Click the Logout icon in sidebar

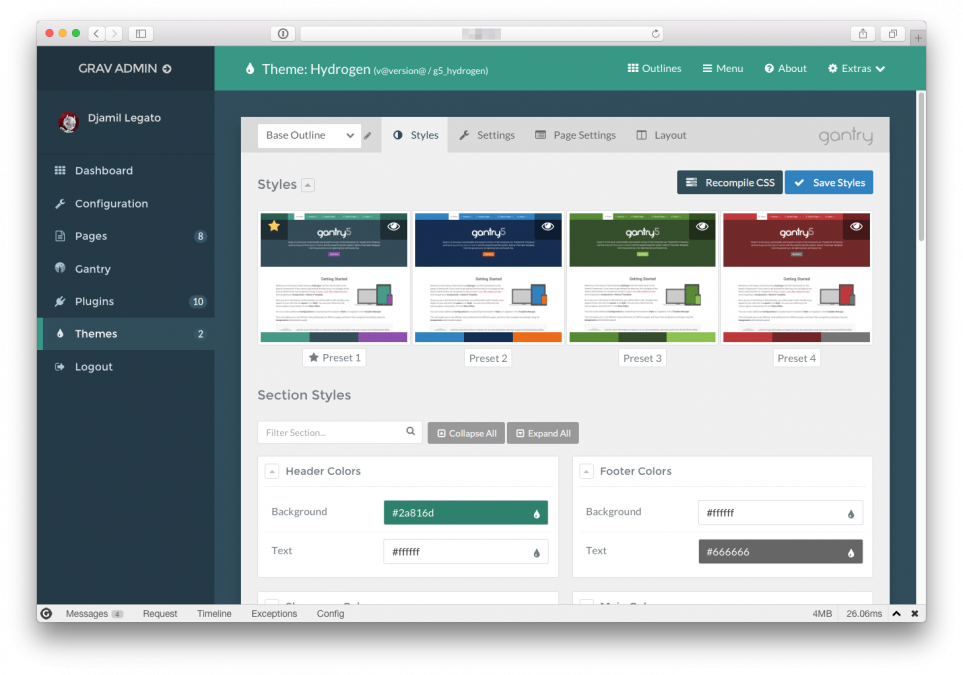(60, 367)
